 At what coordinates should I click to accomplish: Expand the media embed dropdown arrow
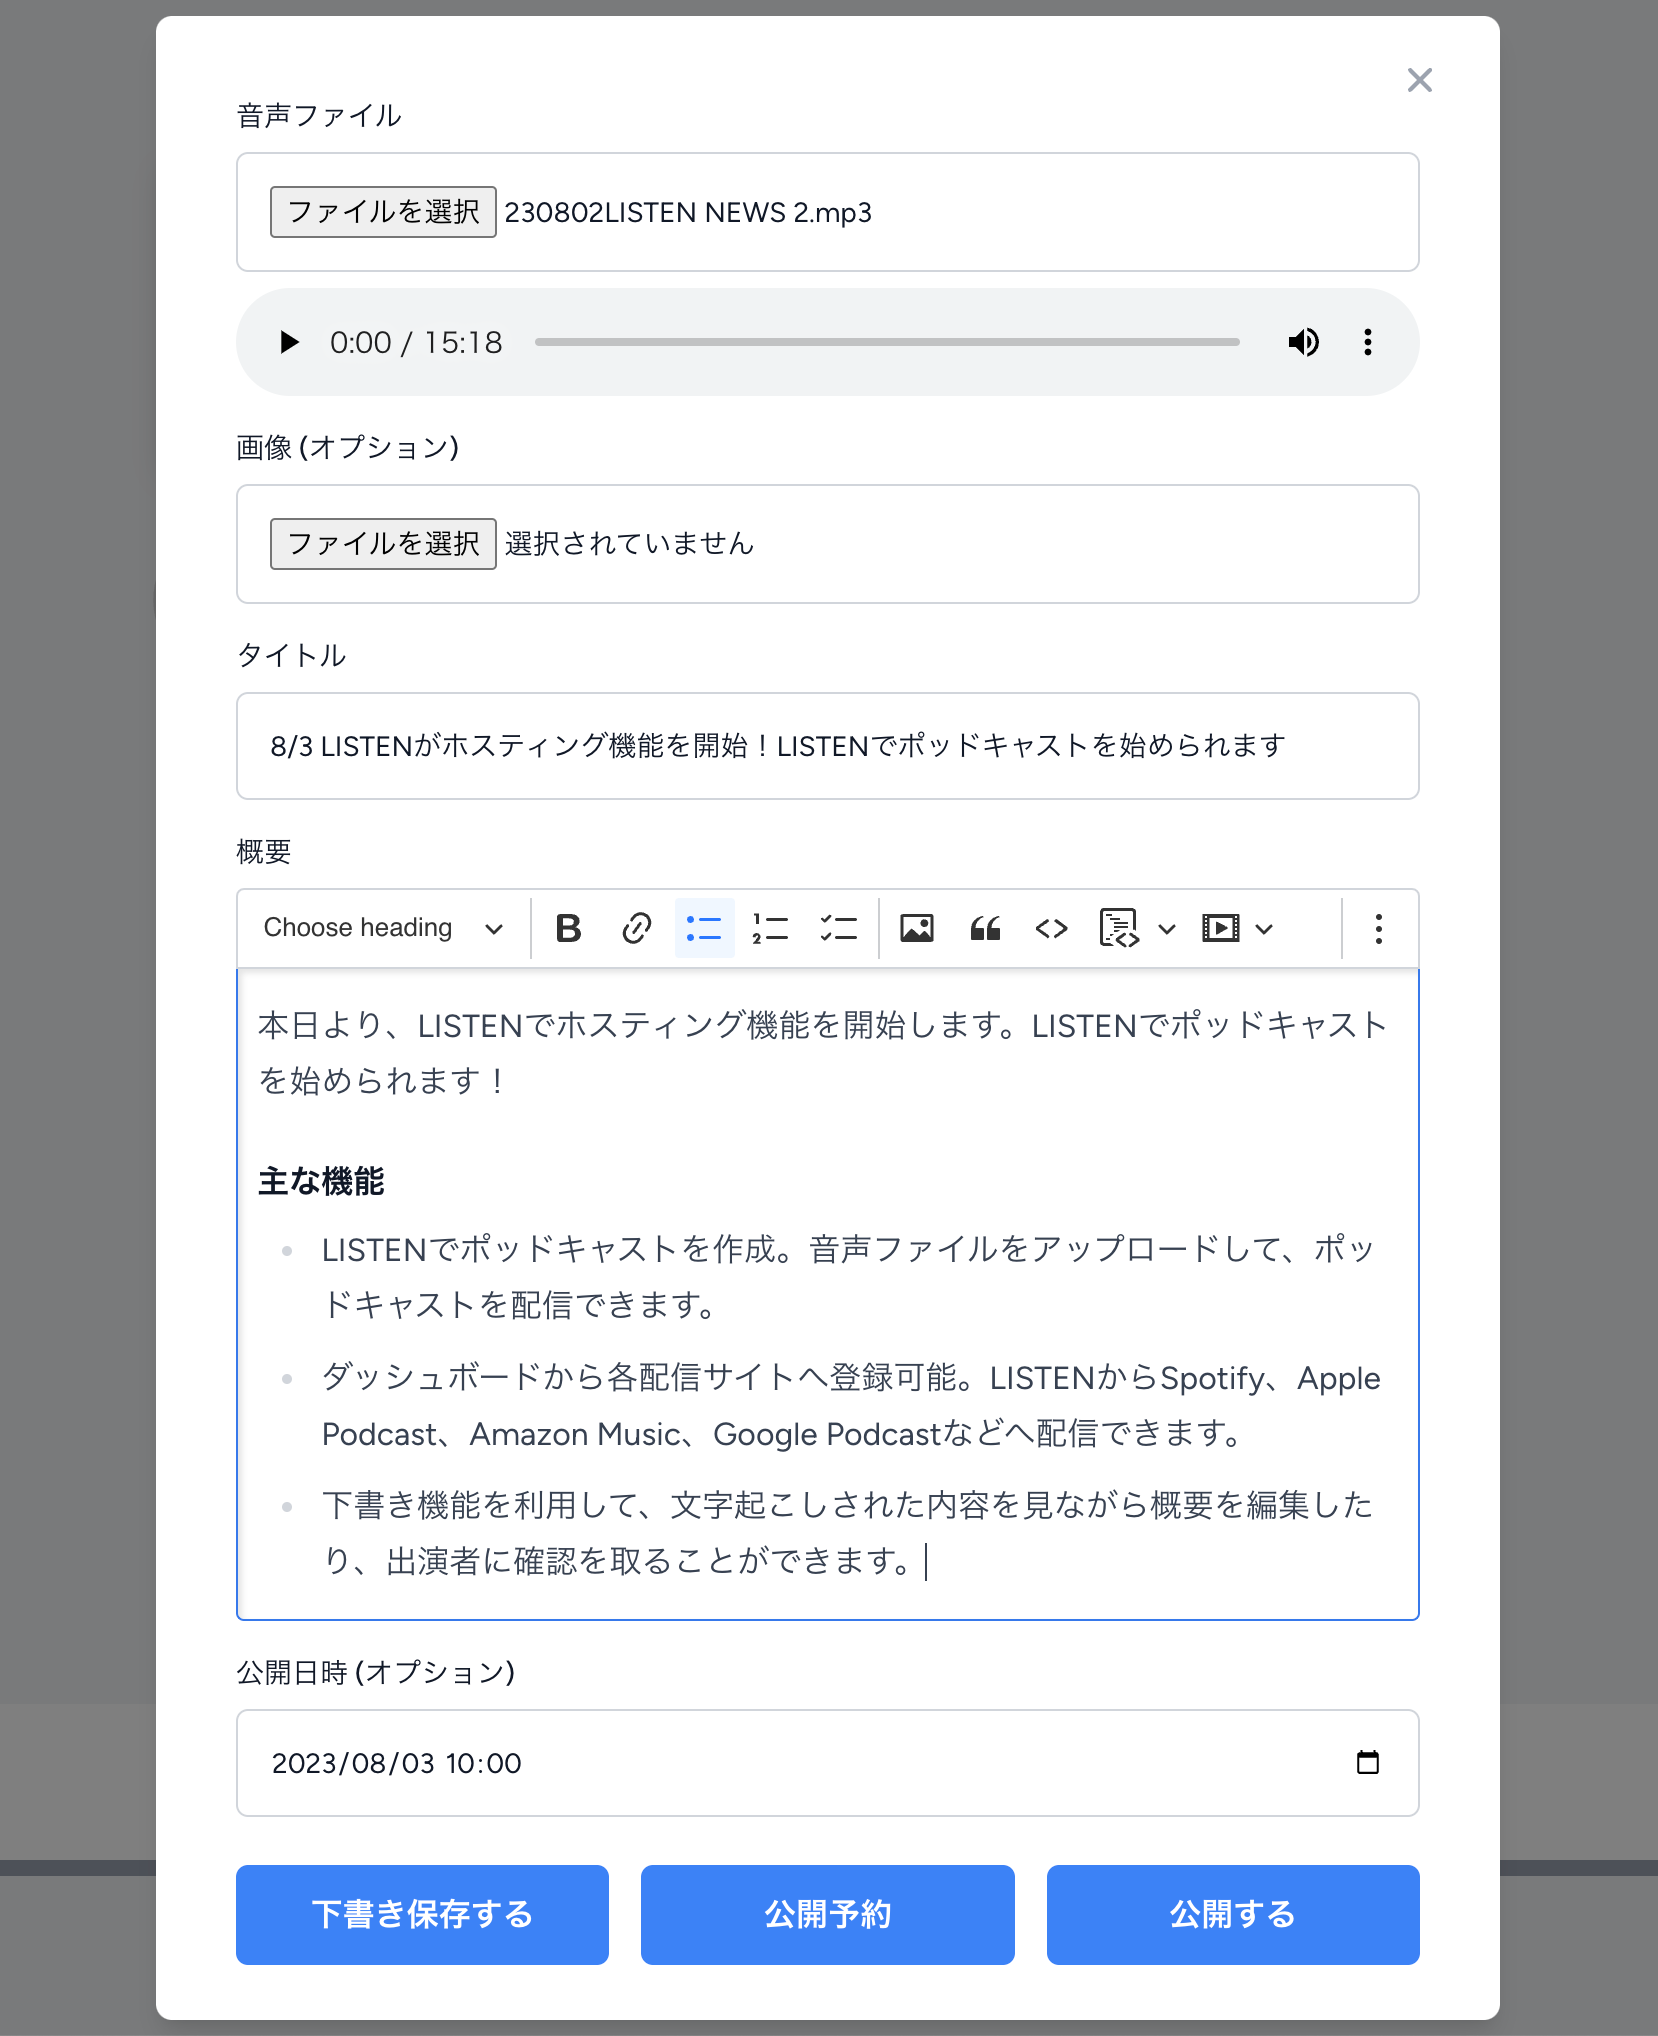coord(1264,929)
